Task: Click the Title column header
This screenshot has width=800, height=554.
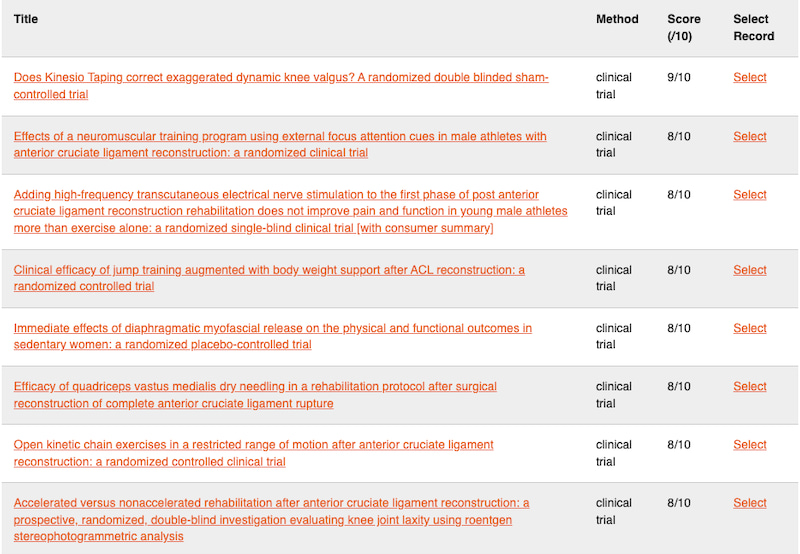Action: [26, 19]
